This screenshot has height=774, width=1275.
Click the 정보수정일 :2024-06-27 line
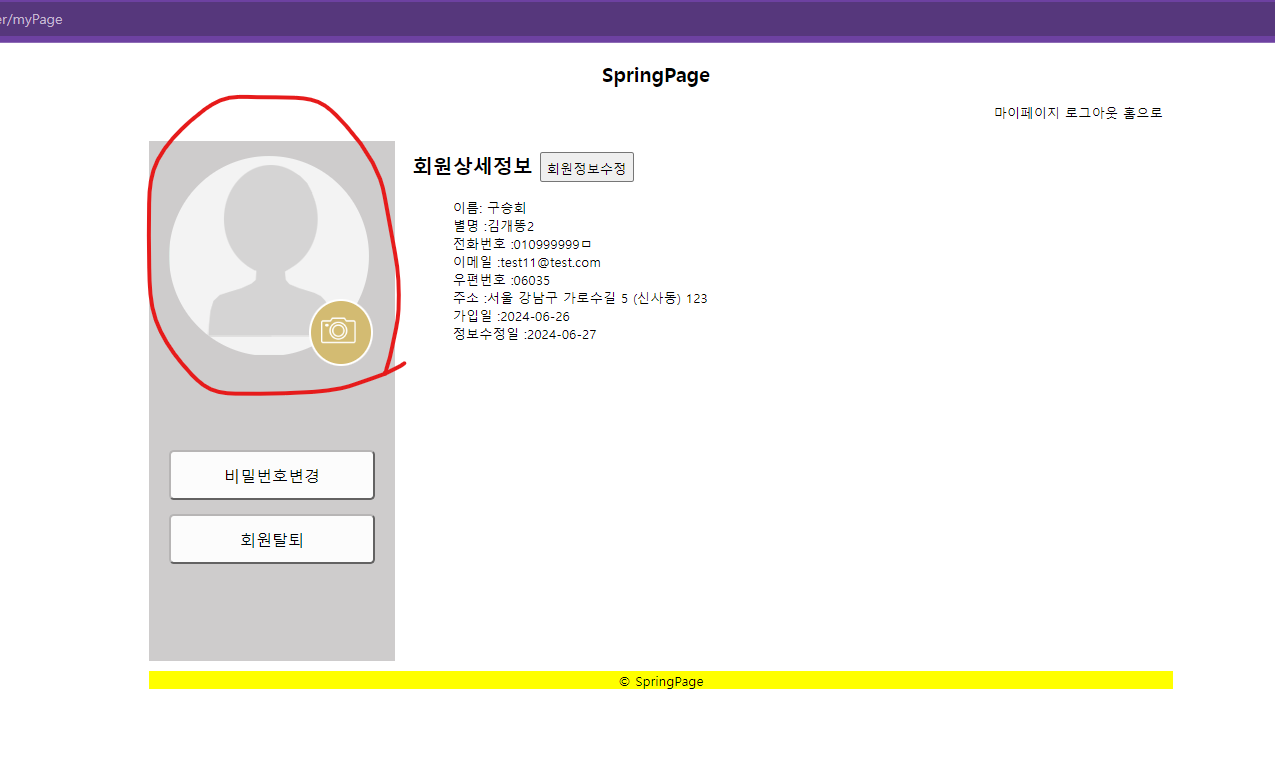(525, 334)
